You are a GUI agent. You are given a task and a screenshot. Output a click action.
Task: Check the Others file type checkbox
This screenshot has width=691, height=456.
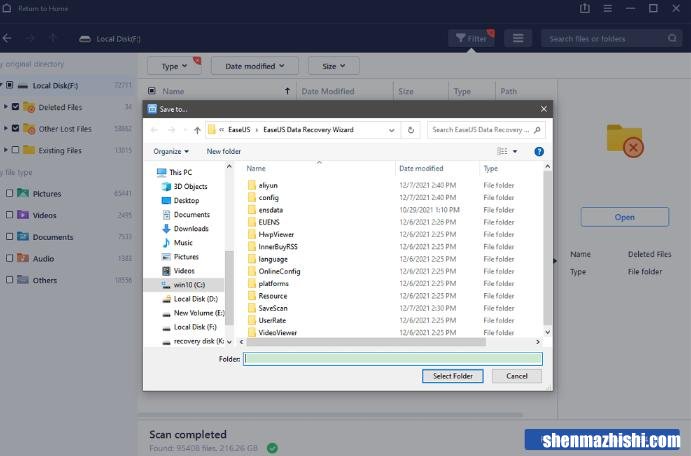[x=9, y=280]
